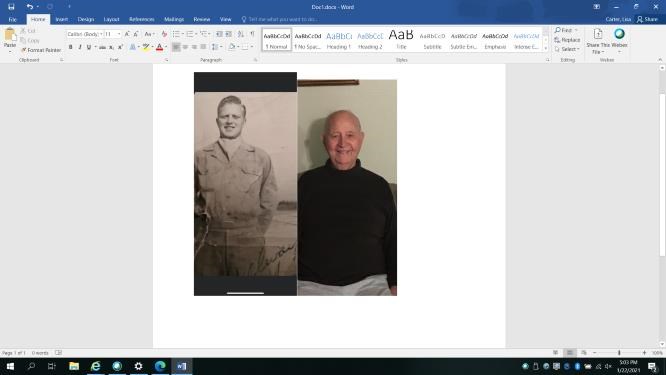
Task: Click the Strikethrough icon
Action: [102, 47]
